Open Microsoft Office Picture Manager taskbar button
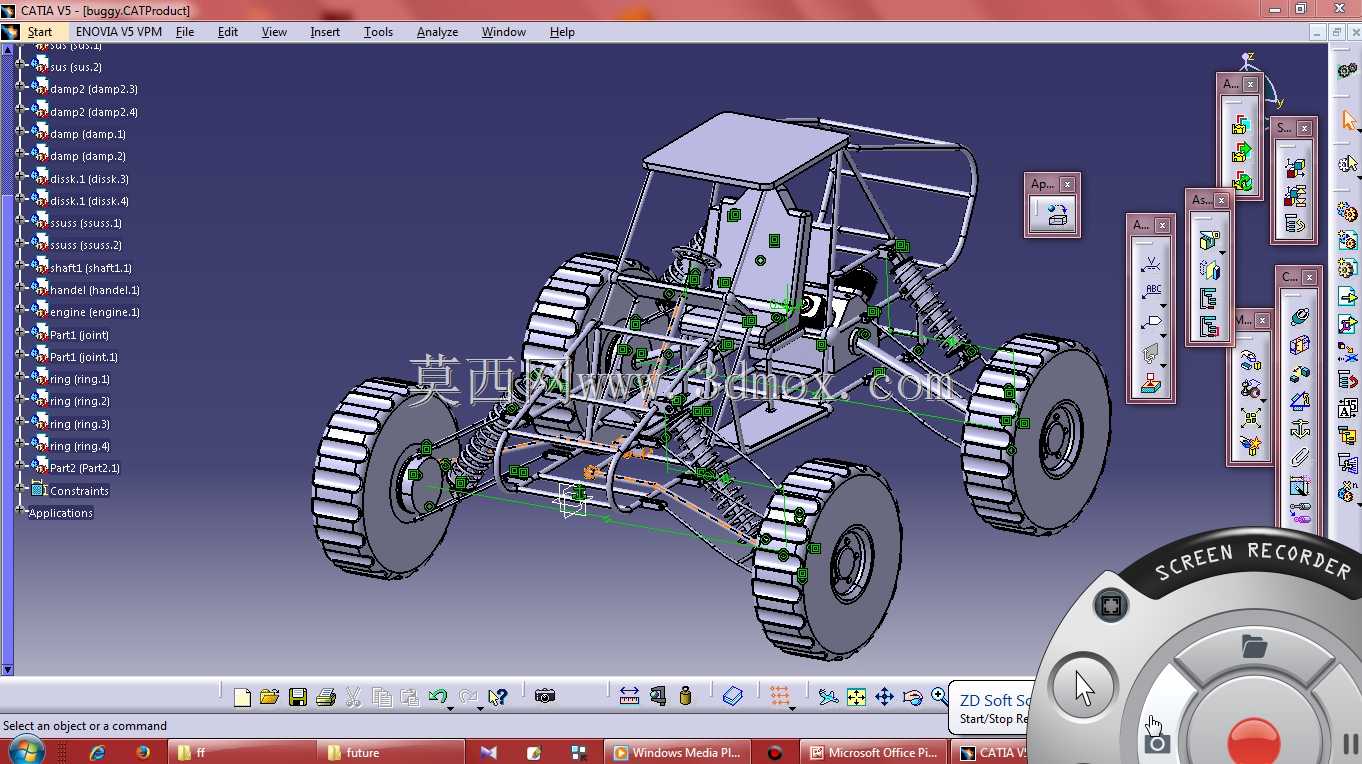Screen dimensions: 1362x764 (x=874, y=753)
